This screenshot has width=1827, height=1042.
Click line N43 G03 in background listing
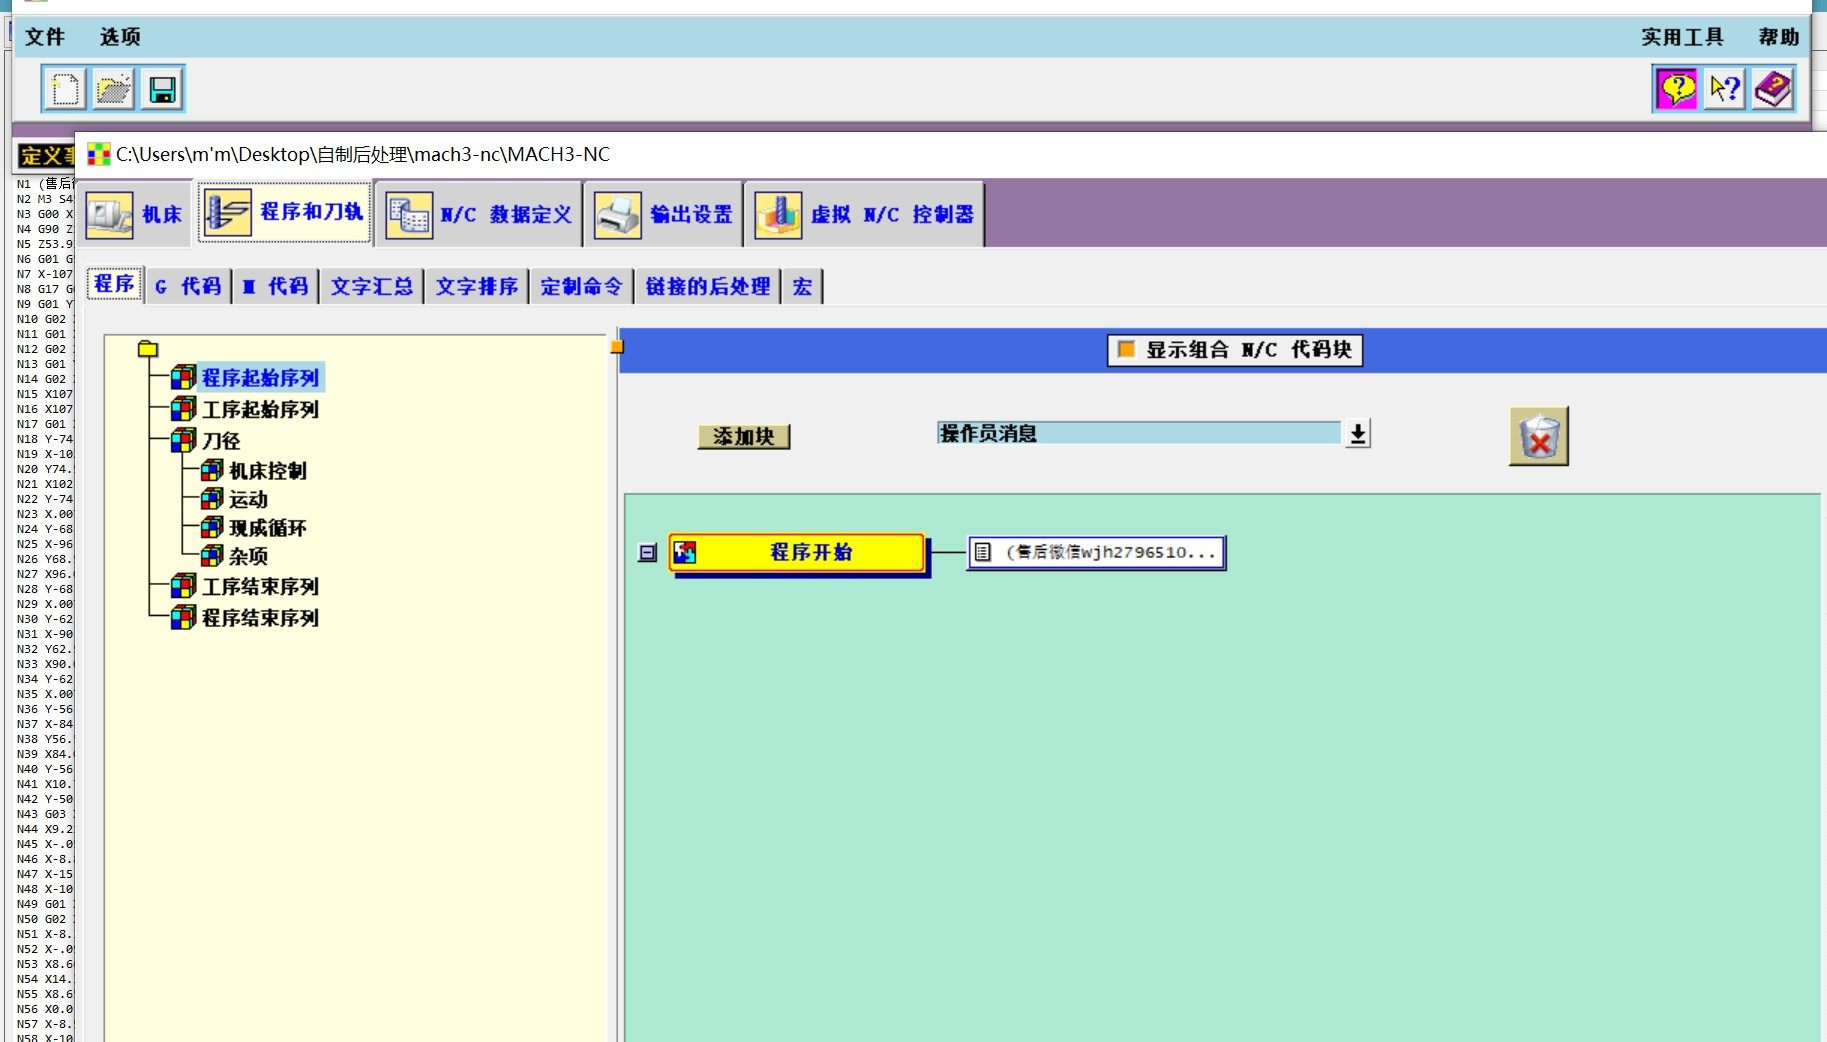[44, 814]
